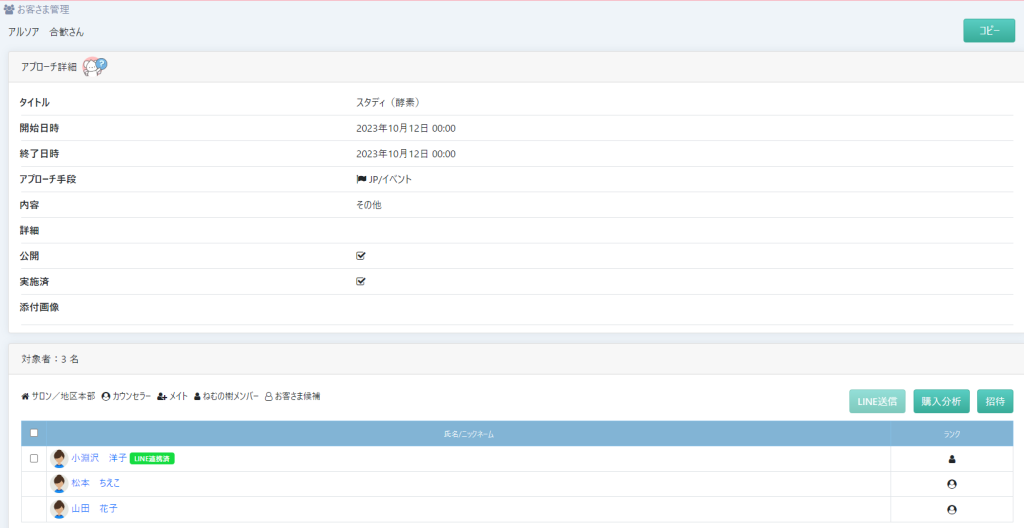The width and height of the screenshot is (1024, 528).
Task: Click the avatar of 松本 ちえこ
Action: [x=59, y=483]
